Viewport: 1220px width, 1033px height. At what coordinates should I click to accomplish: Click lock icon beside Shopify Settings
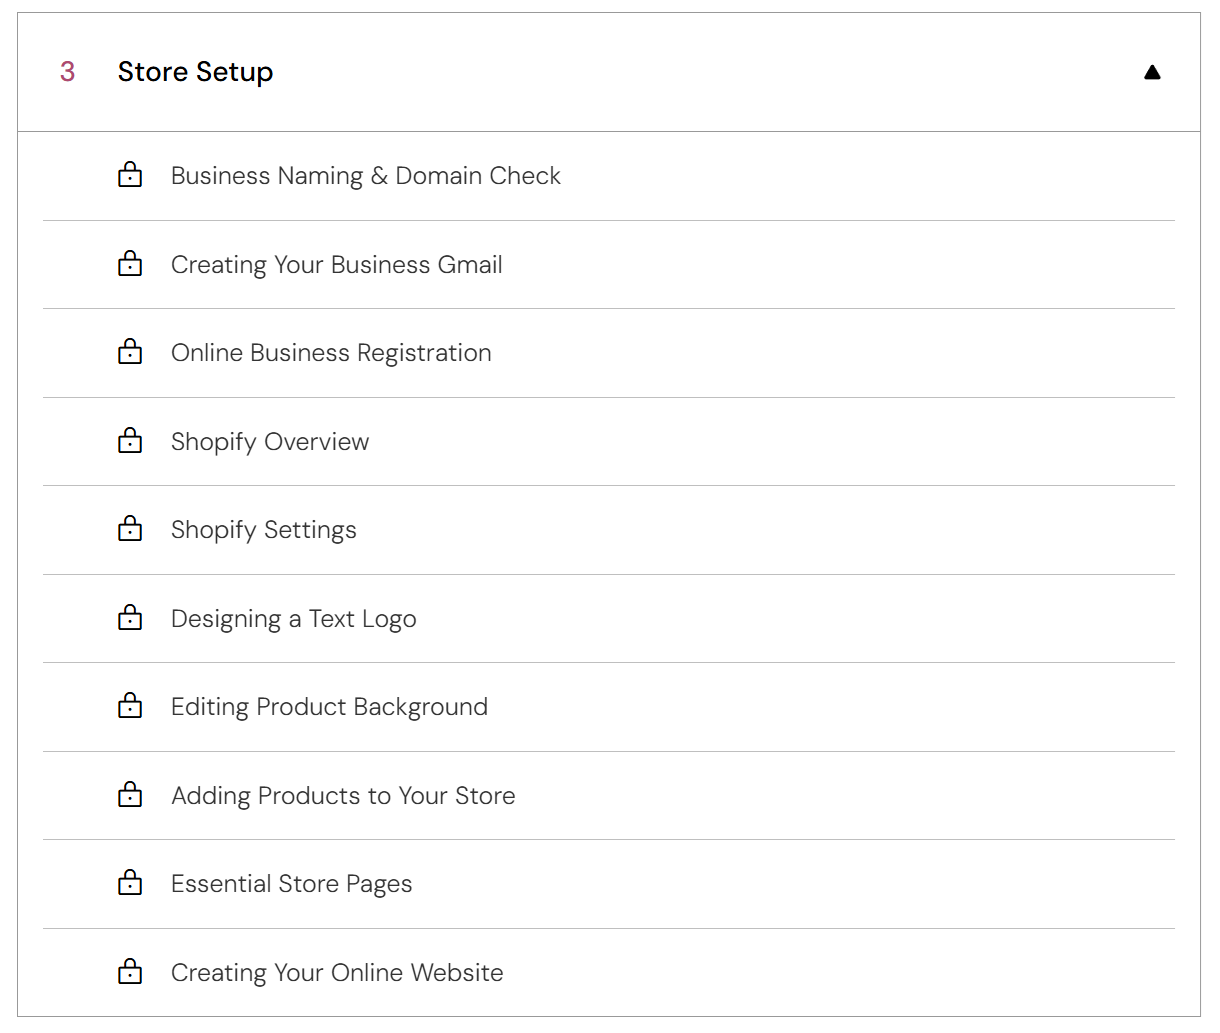130,529
